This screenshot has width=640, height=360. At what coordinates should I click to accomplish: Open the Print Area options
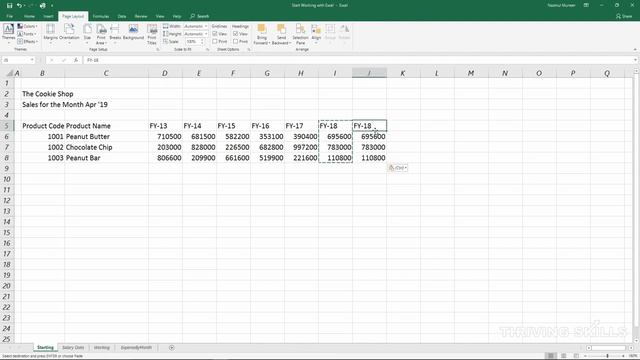tap(101, 33)
